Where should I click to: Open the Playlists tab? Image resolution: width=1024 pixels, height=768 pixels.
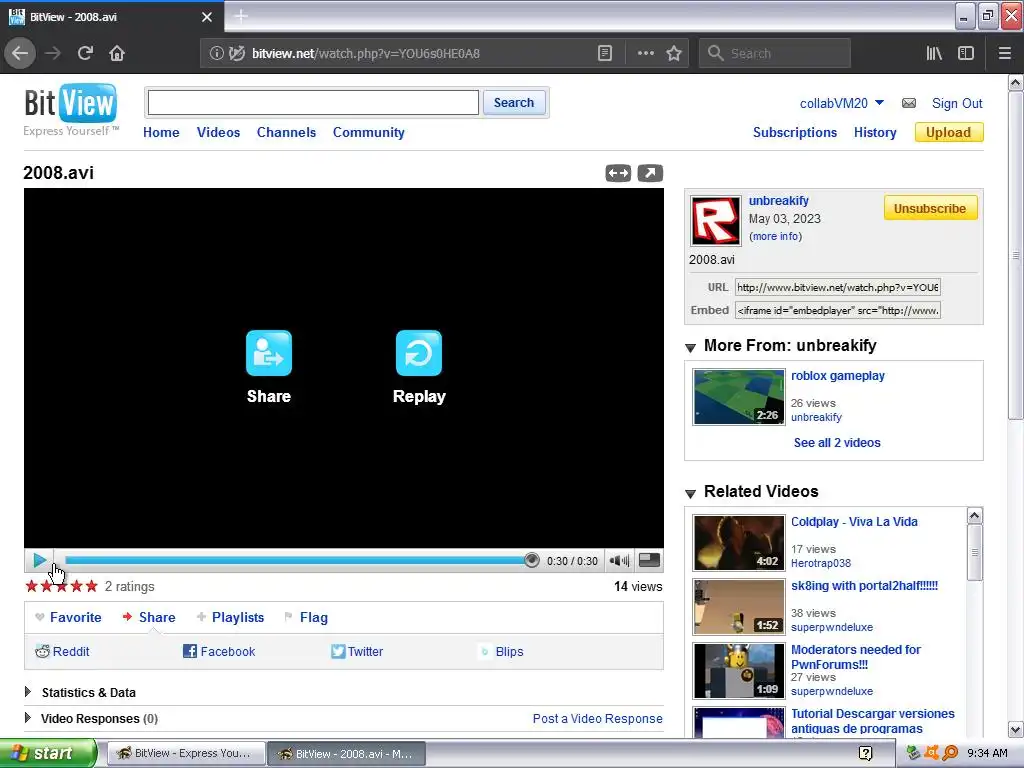click(231, 617)
